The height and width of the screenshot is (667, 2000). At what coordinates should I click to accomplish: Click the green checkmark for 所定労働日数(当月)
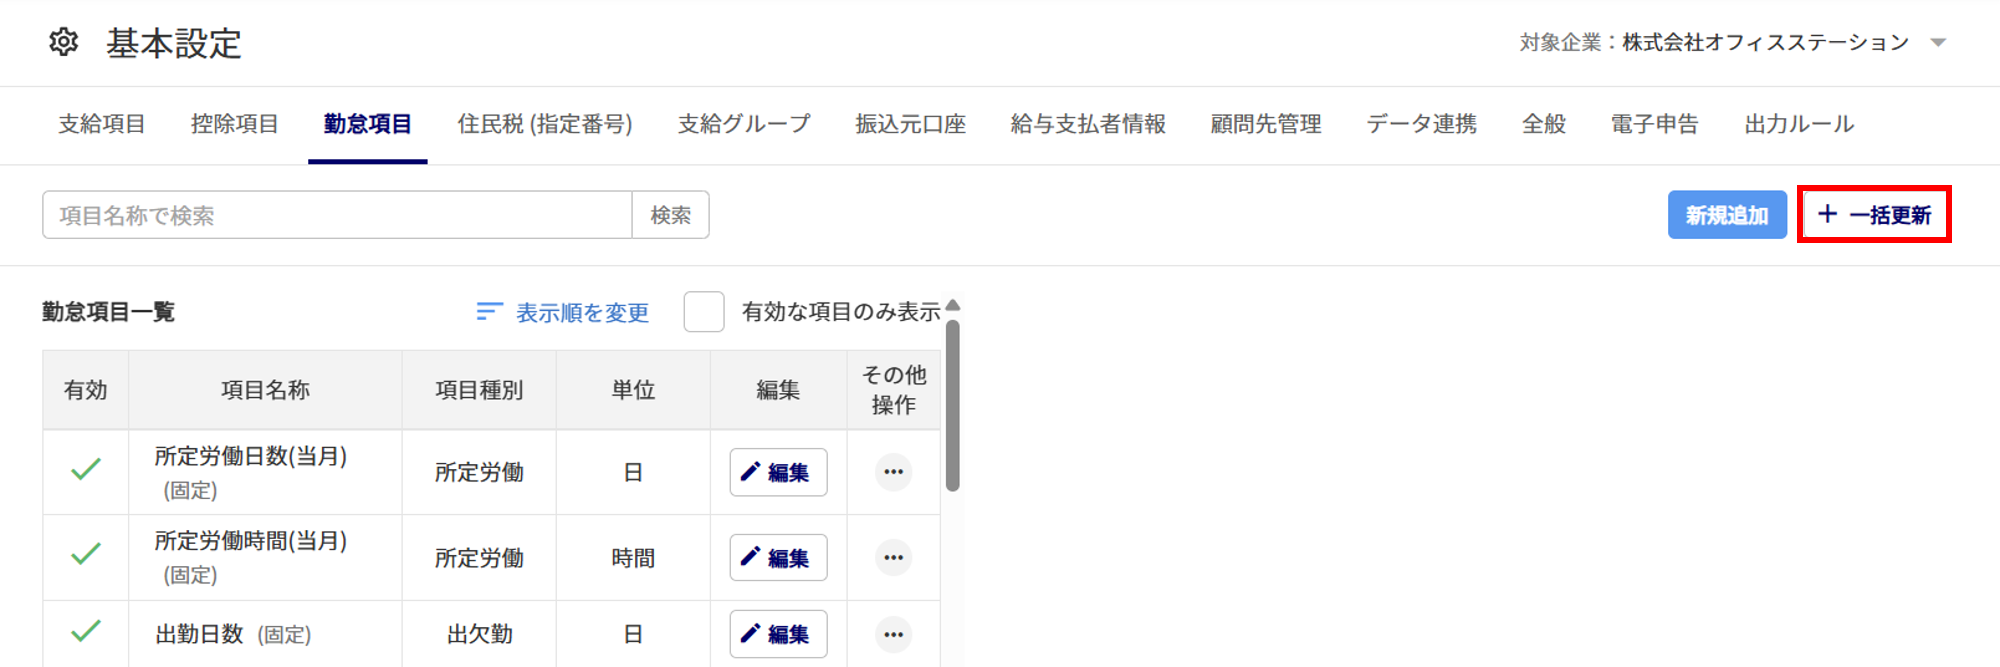coord(86,469)
